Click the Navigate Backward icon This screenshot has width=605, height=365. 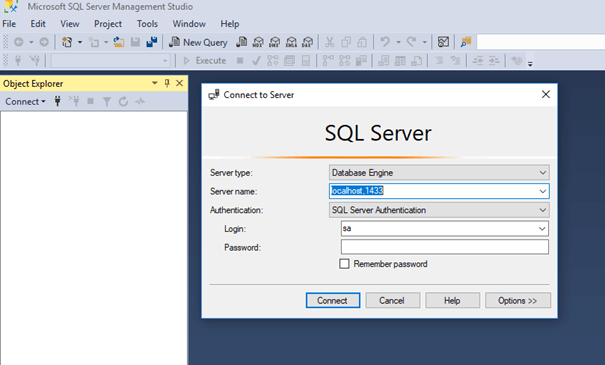(x=19, y=42)
